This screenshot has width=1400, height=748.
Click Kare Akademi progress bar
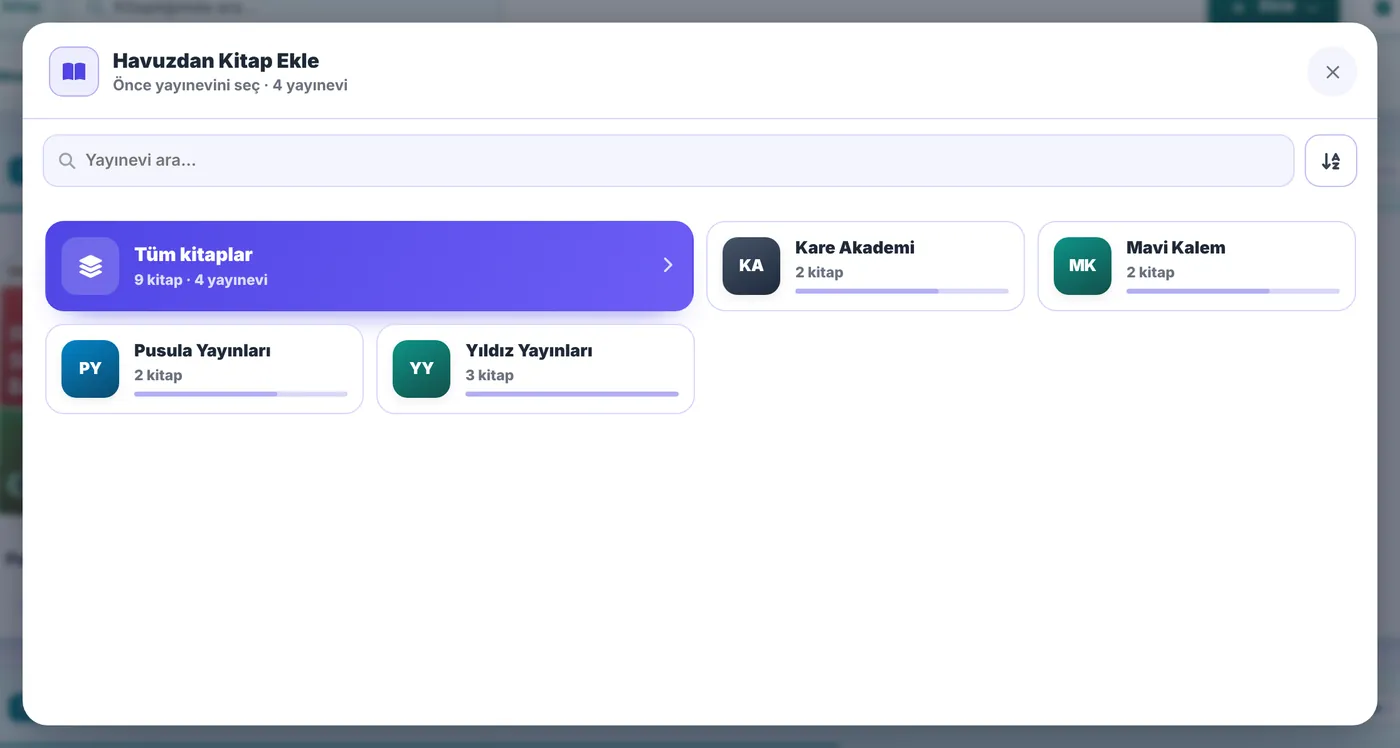click(x=902, y=291)
